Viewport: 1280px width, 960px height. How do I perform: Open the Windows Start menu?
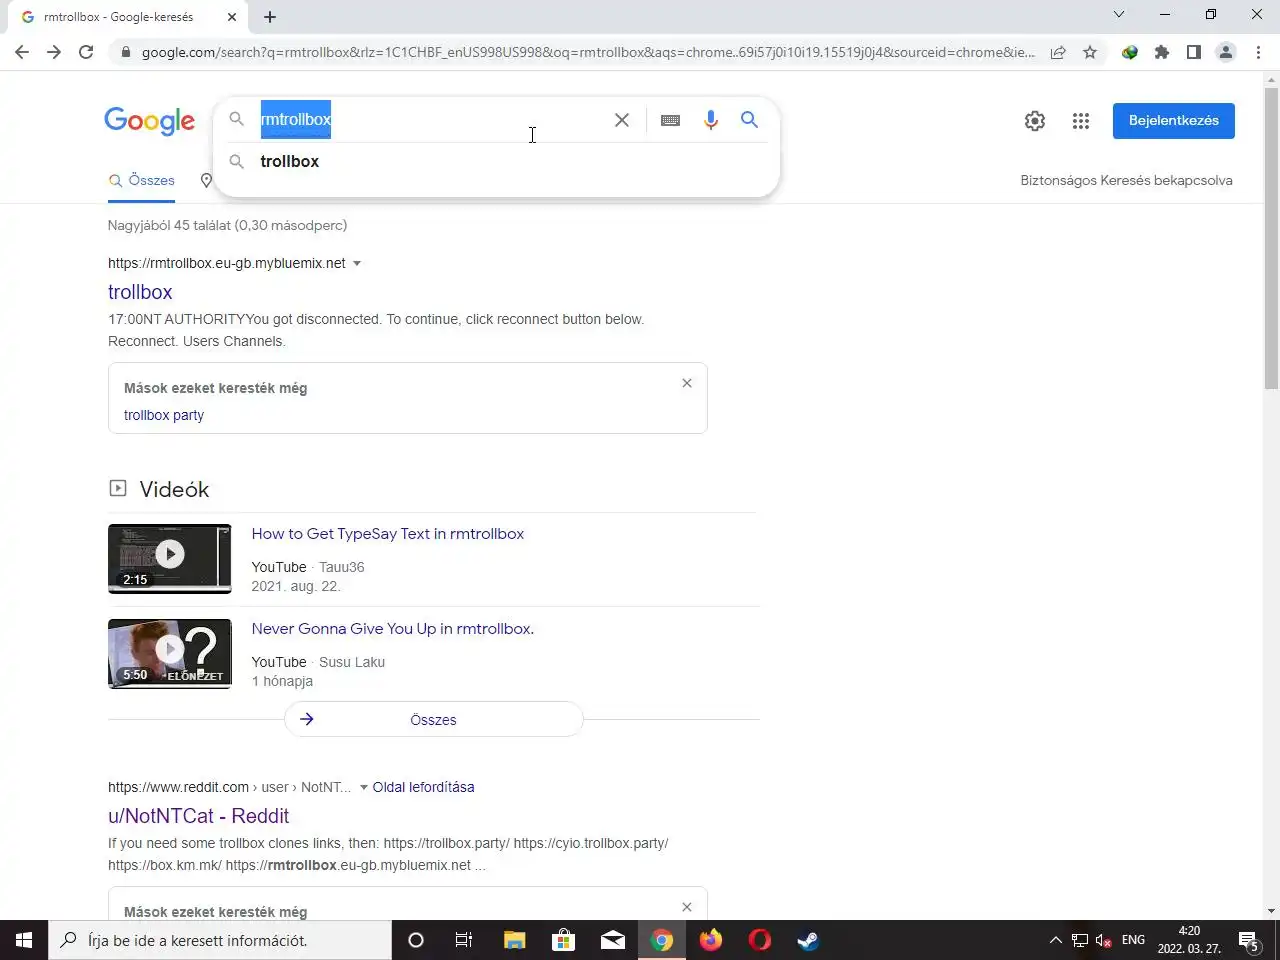click(24, 940)
